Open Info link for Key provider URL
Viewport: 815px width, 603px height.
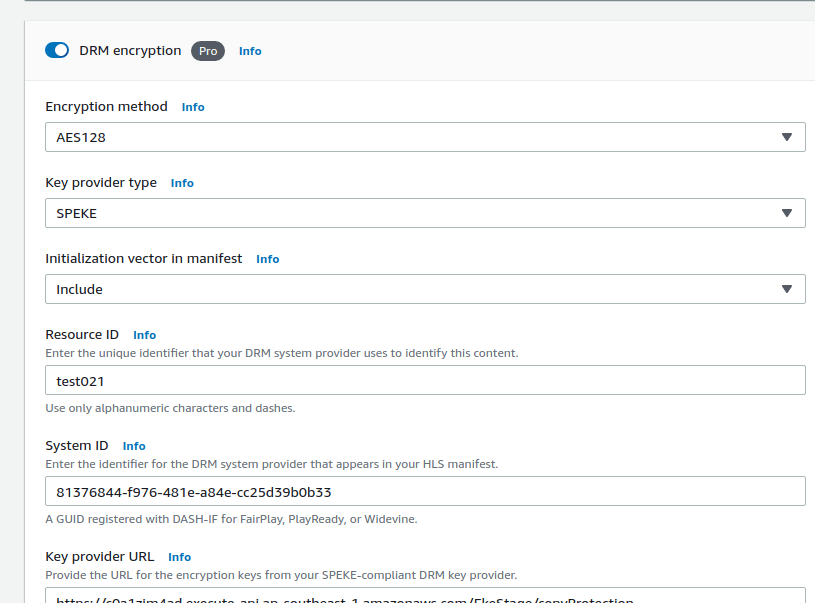click(x=179, y=557)
